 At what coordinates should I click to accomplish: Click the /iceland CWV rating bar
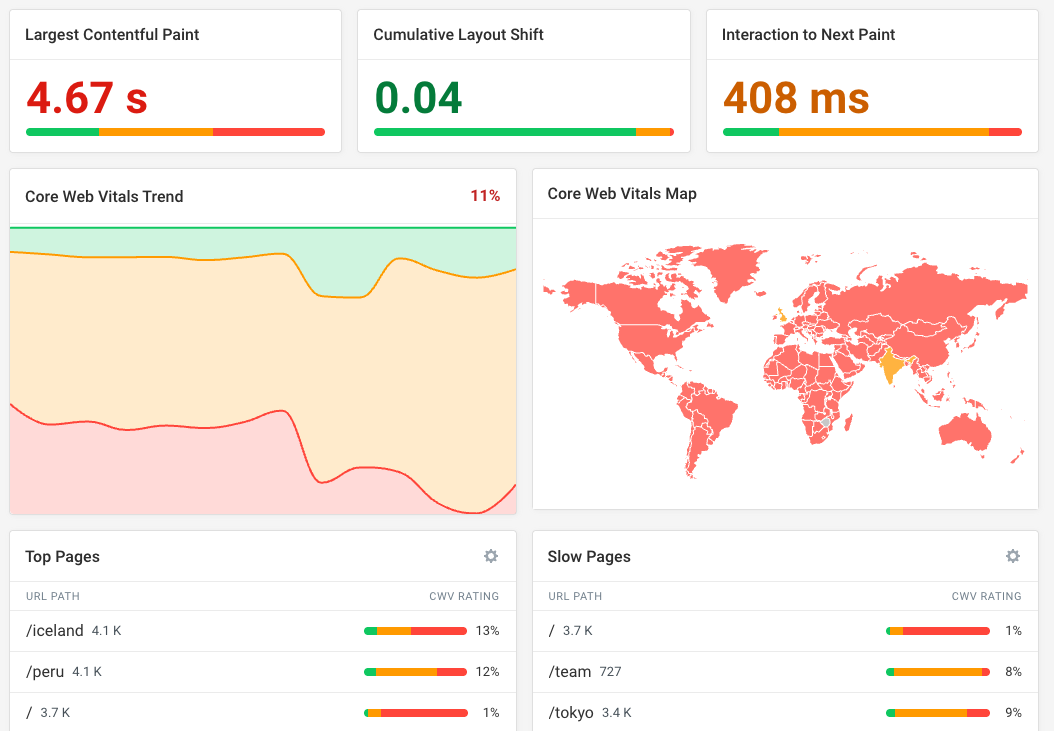pyautogui.click(x=415, y=631)
